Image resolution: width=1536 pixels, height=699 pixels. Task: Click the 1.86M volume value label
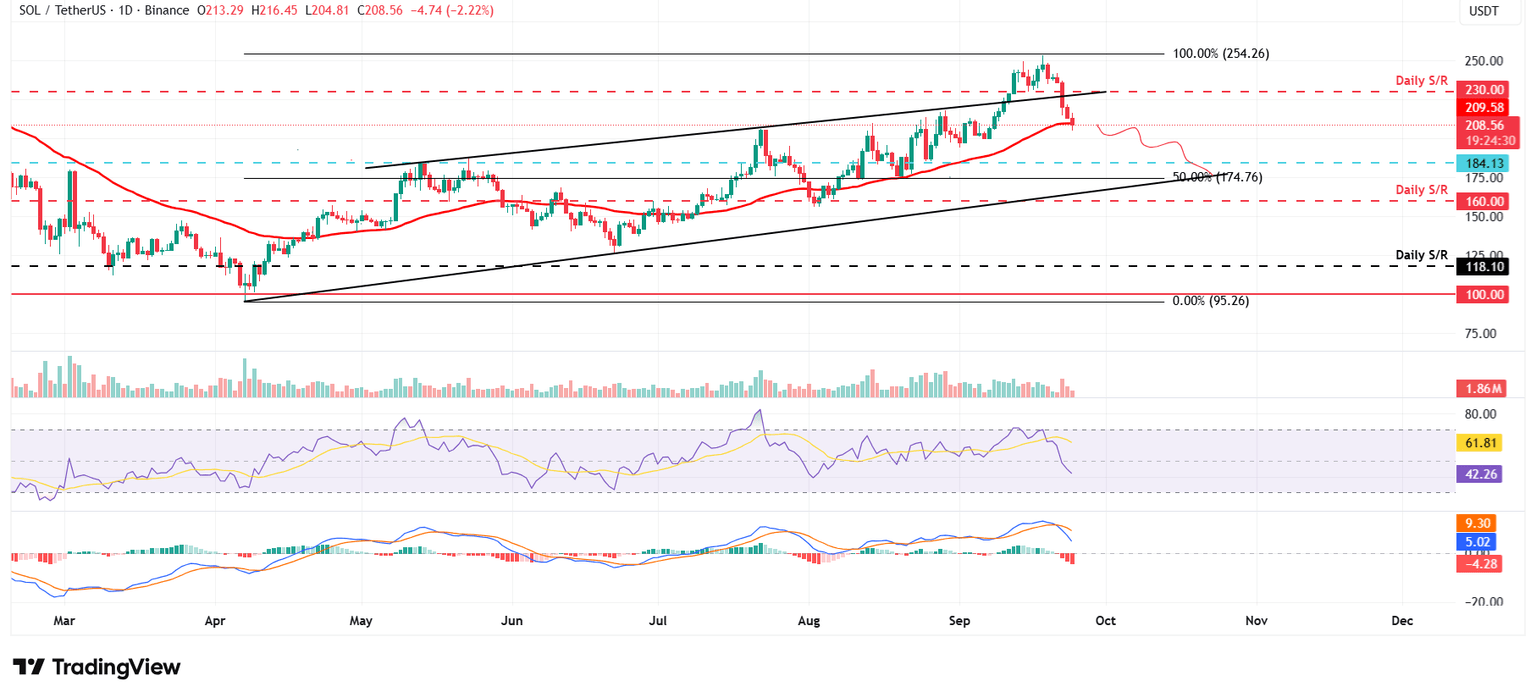click(x=1483, y=387)
